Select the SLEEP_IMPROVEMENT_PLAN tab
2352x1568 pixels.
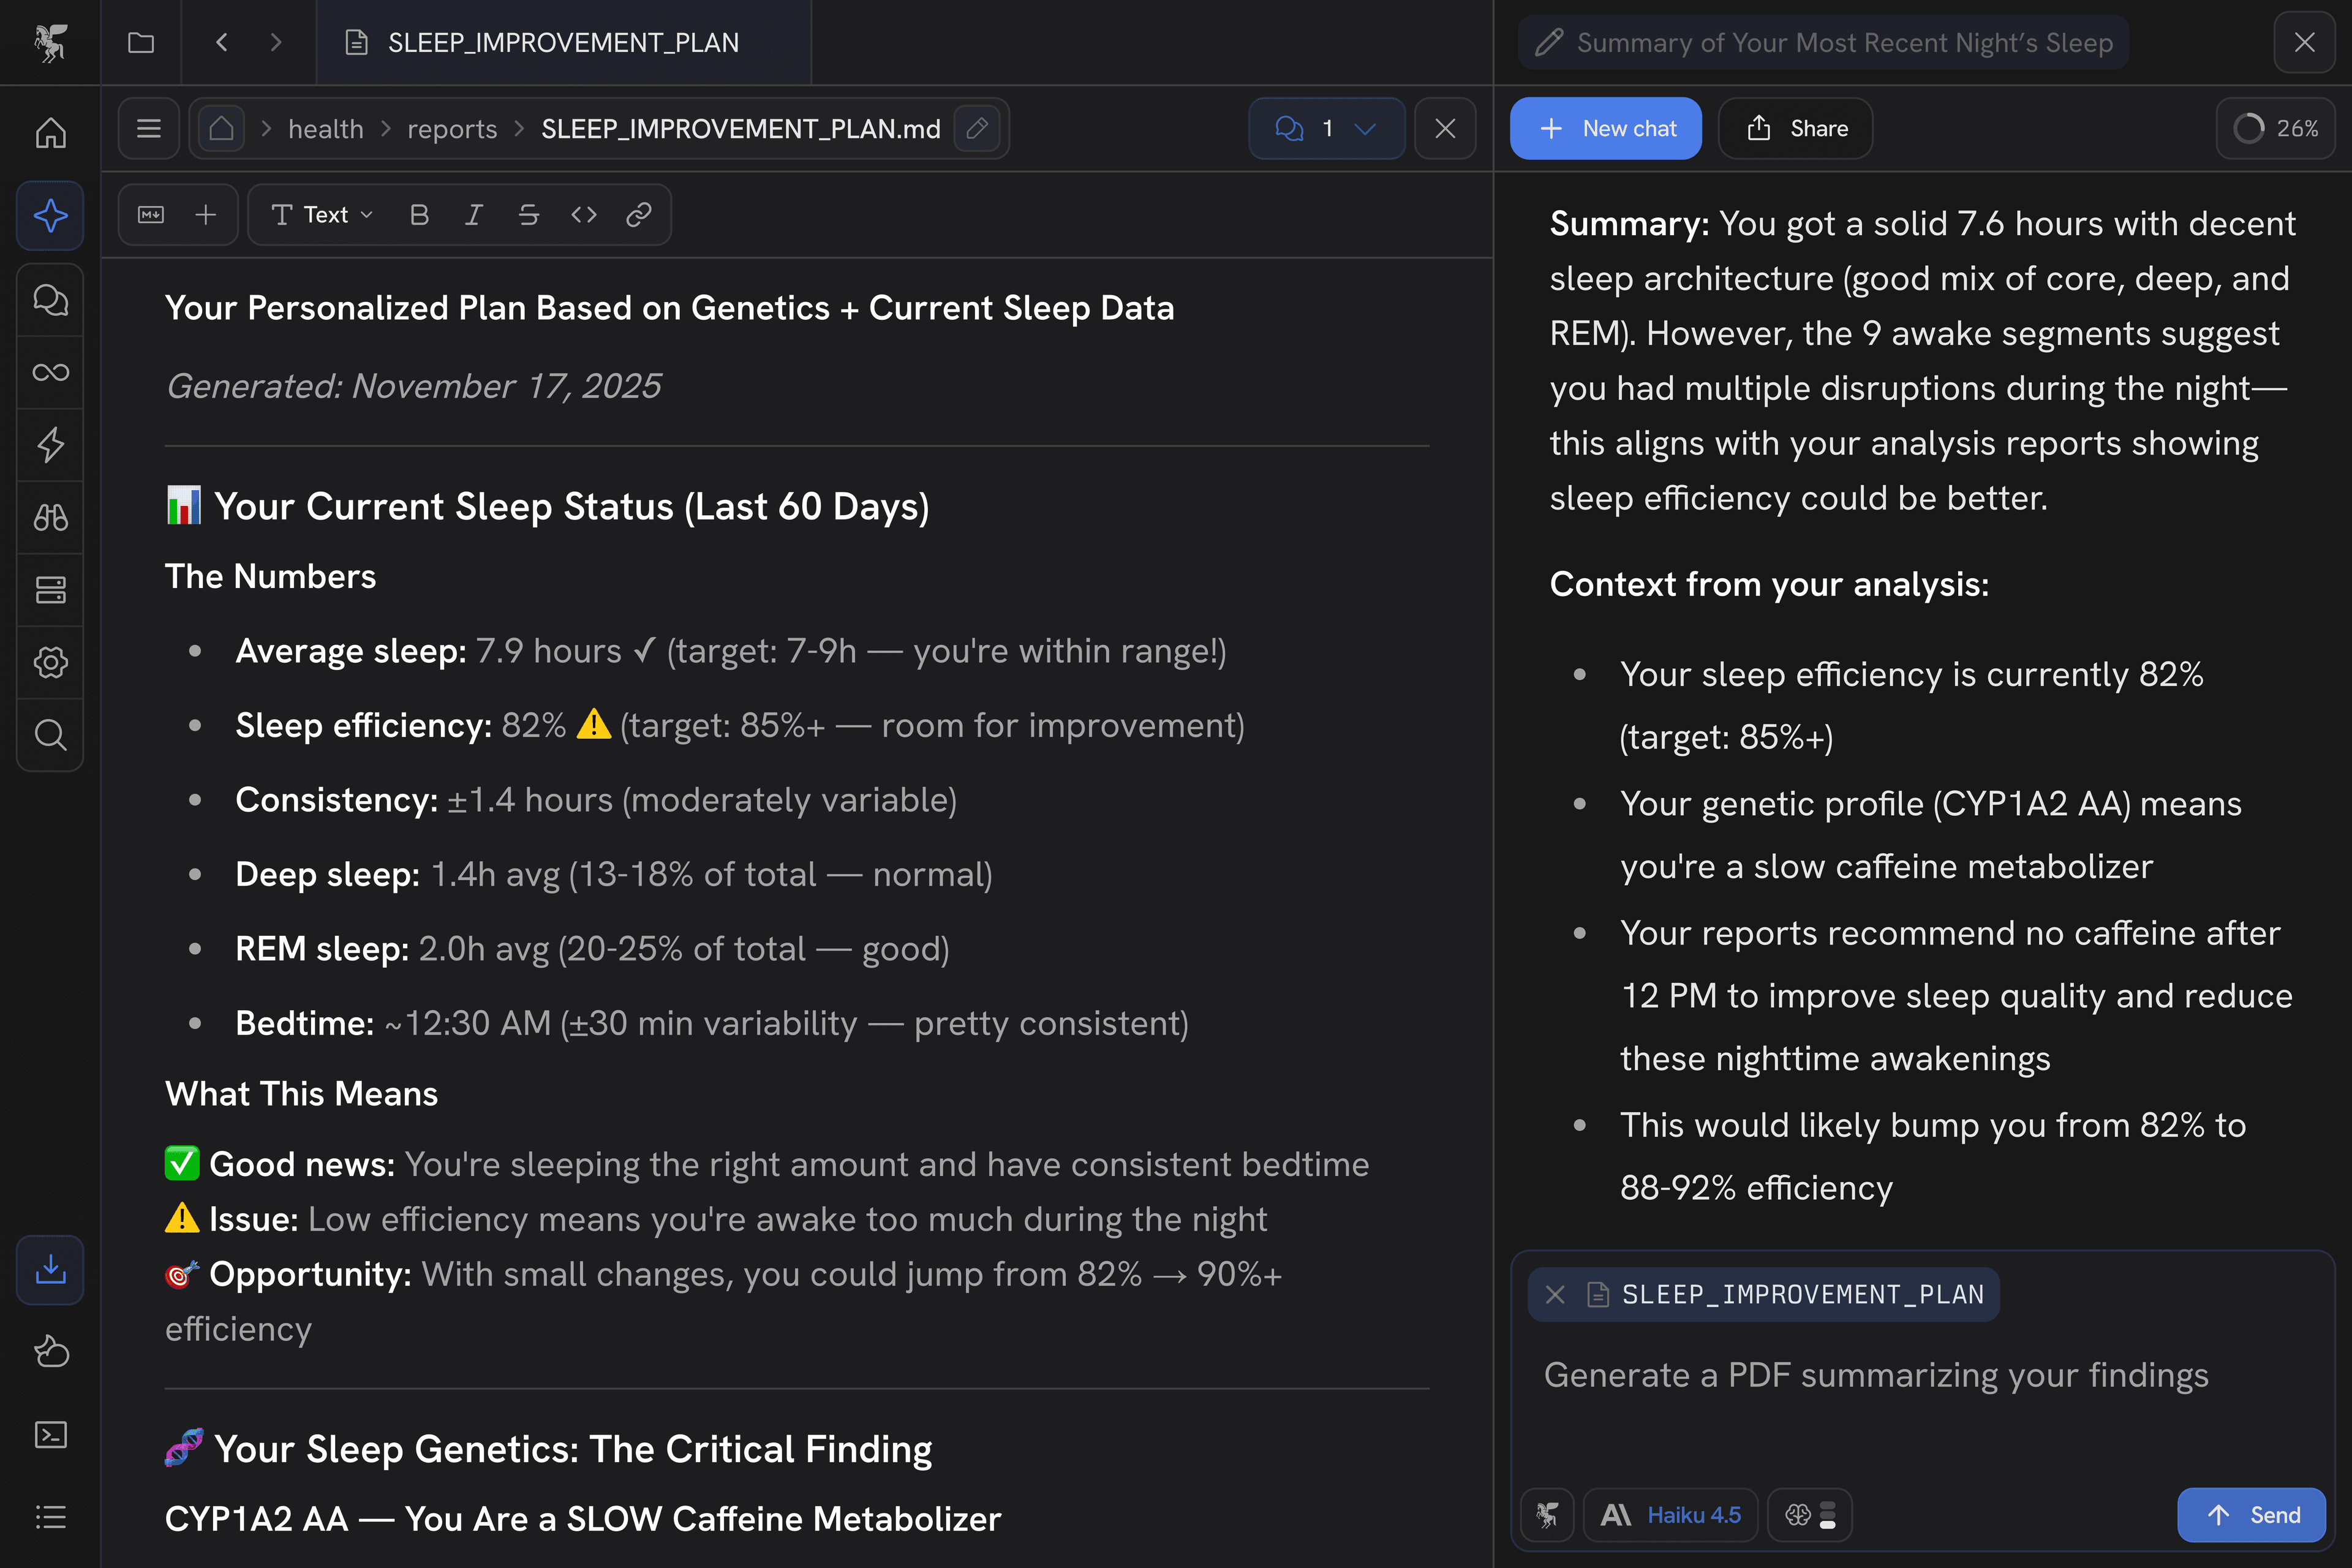563,42
